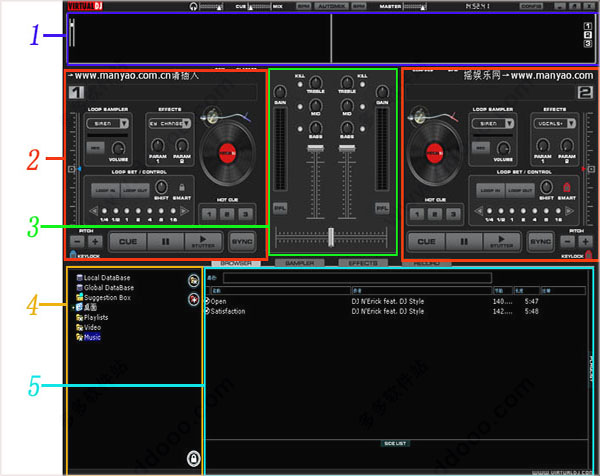
Task: Click left channel Gain knob
Action: coord(280,92)
